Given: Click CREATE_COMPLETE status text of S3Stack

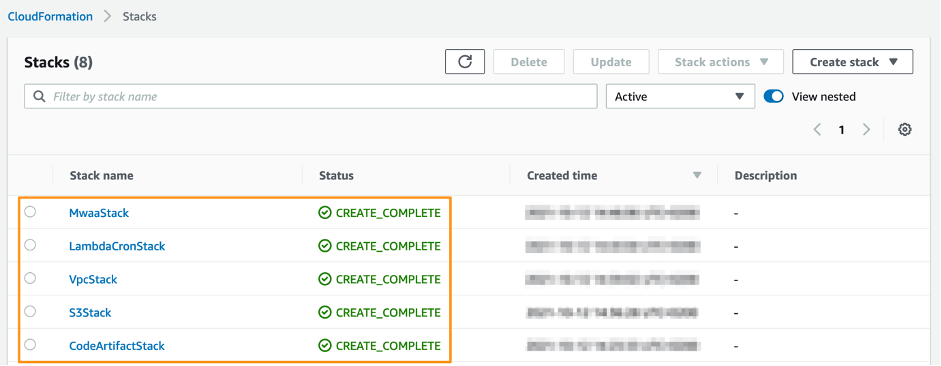Looking at the screenshot, I should pyautogui.click(x=388, y=313).
